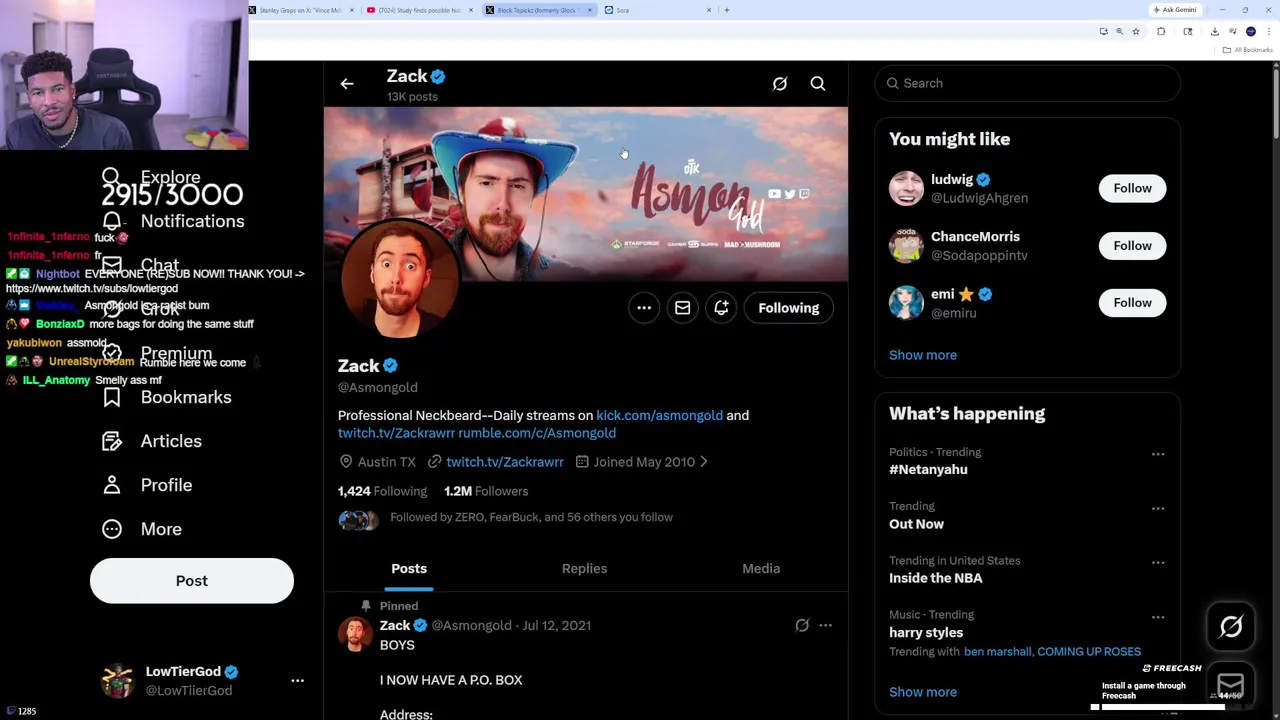The image size is (1280, 720).
Task: Follow ChanceMorris
Action: point(1132,245)
